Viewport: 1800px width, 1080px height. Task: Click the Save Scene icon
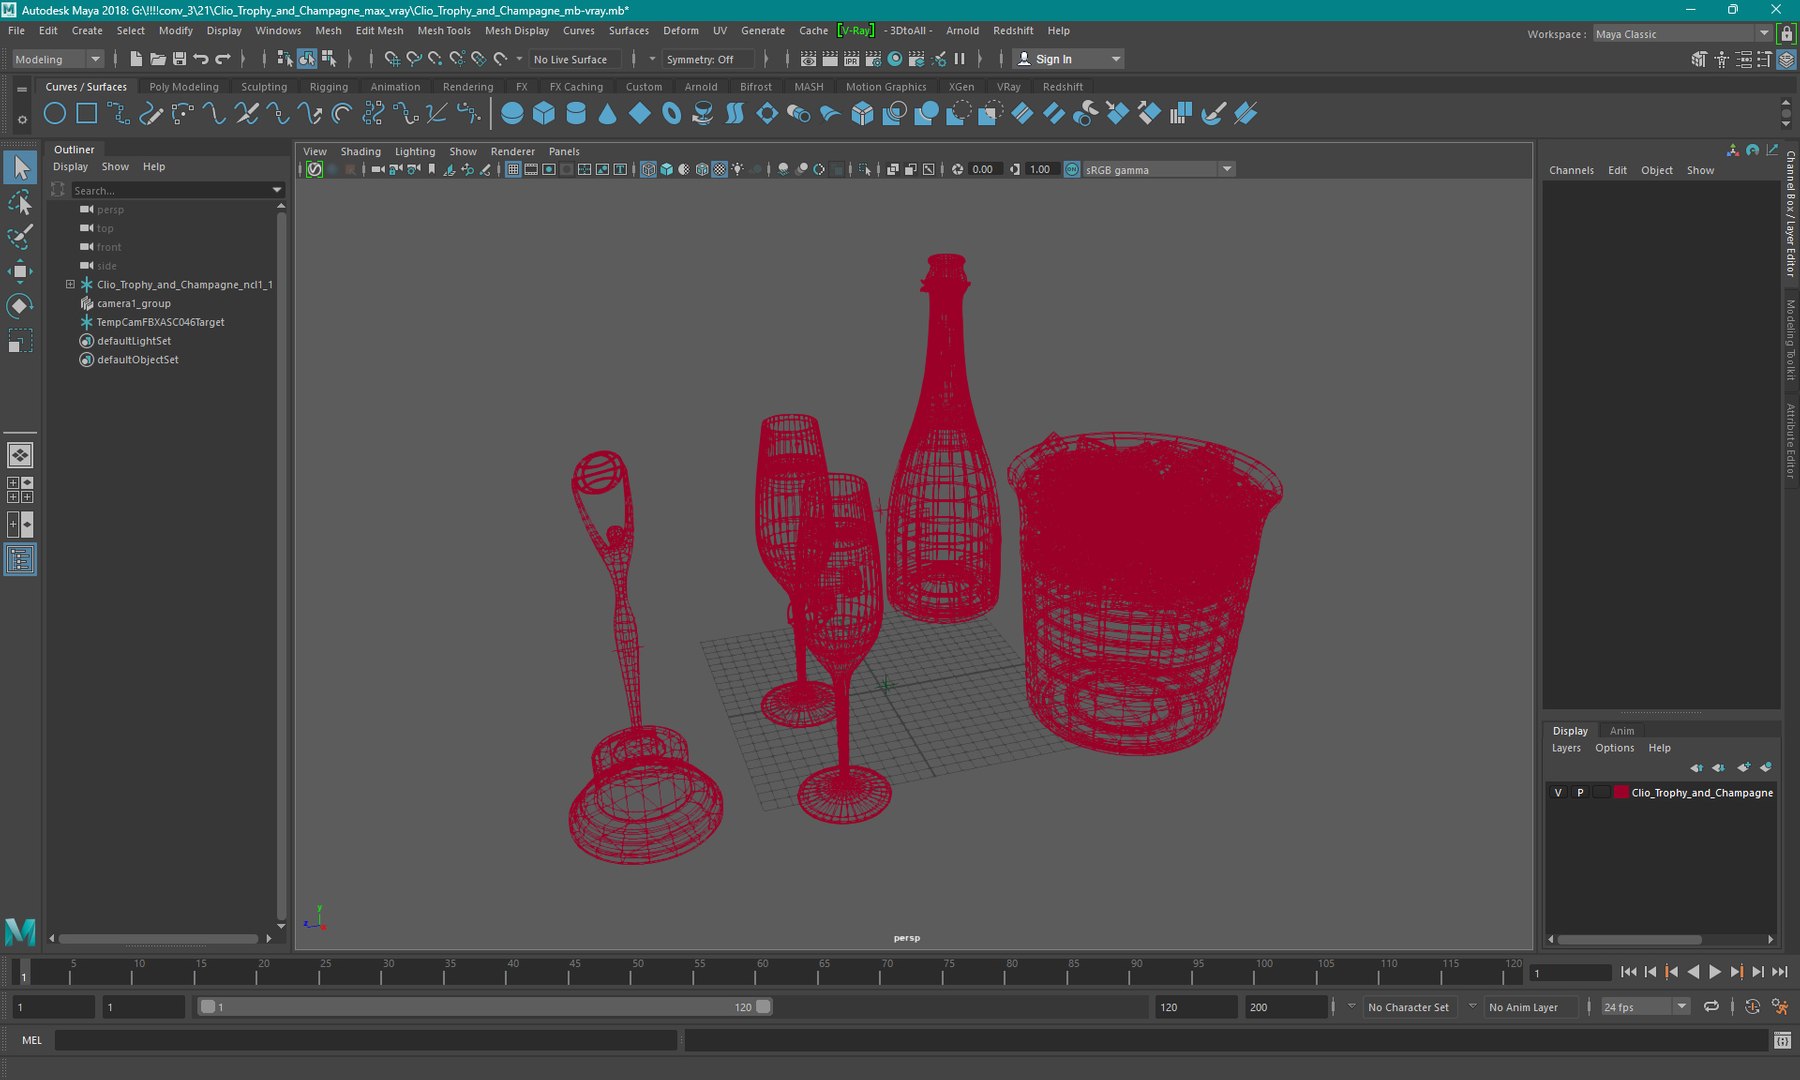(x=179, y=59)
